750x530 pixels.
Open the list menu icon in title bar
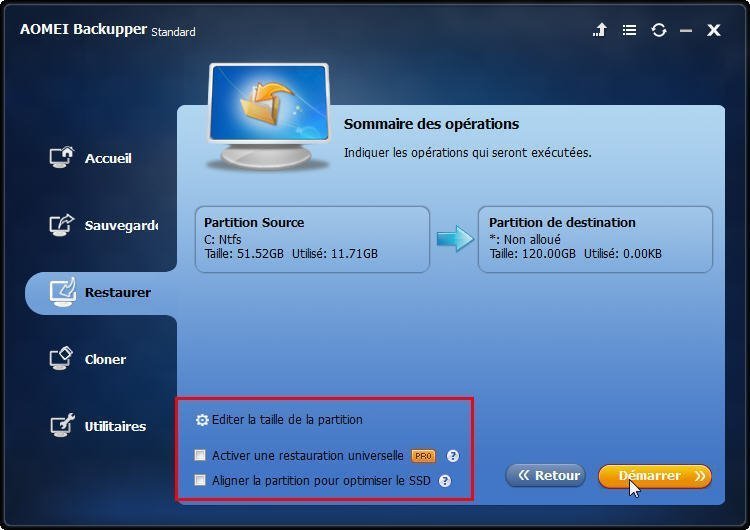coord(629,31)
